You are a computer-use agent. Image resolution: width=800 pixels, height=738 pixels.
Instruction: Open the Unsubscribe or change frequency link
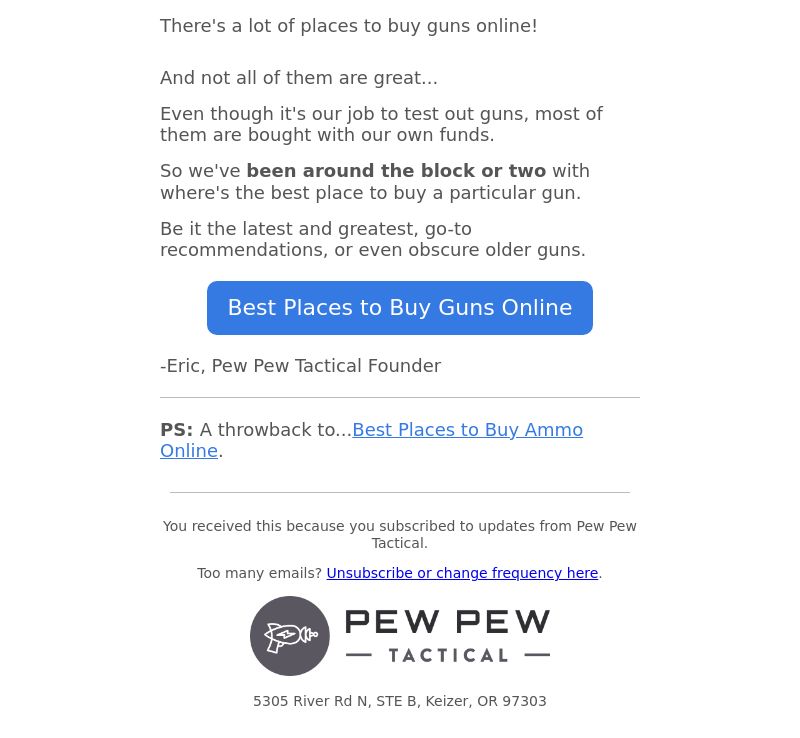coord(462,573)
